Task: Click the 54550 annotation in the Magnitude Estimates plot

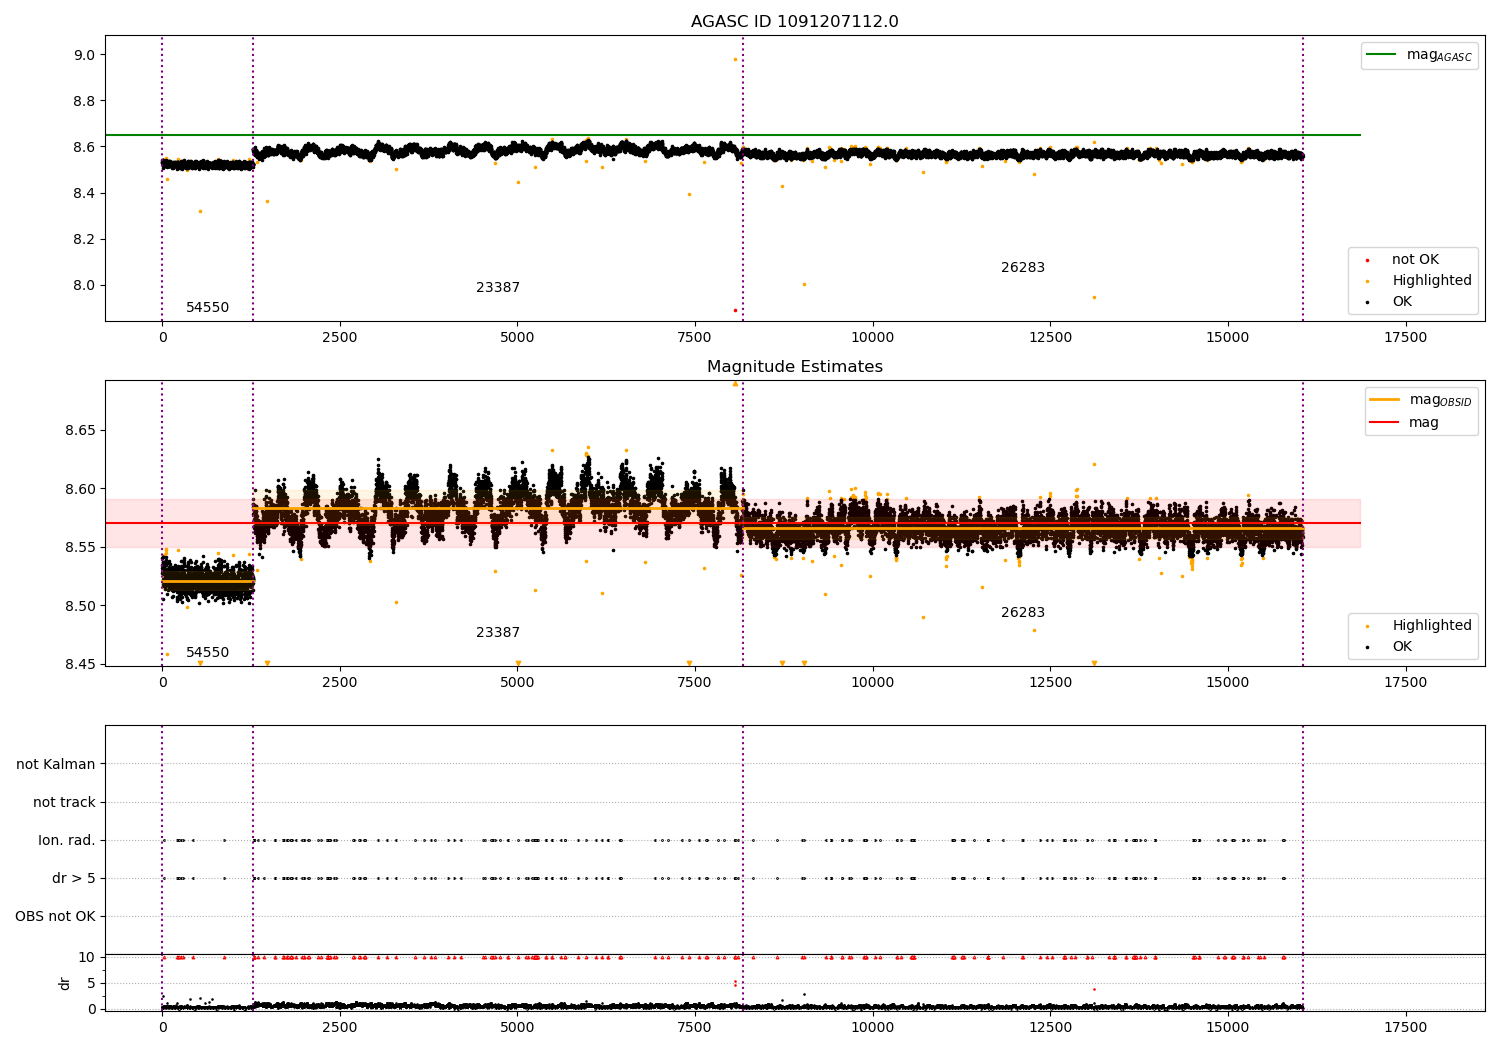Action: pyautogui.click(x=207, y=653)
